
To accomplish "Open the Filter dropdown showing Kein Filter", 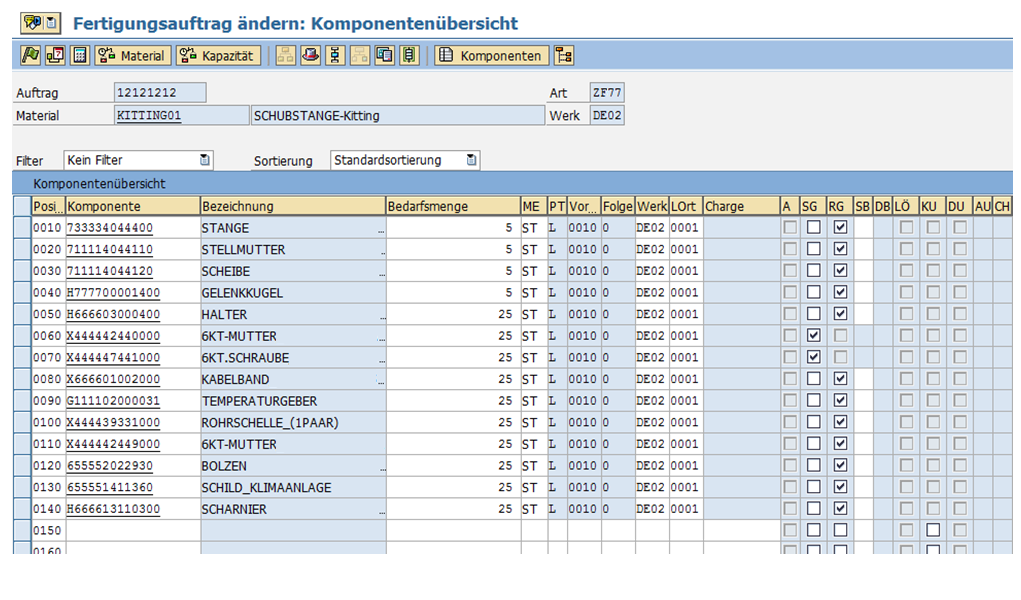I will (x=205, y=160).
